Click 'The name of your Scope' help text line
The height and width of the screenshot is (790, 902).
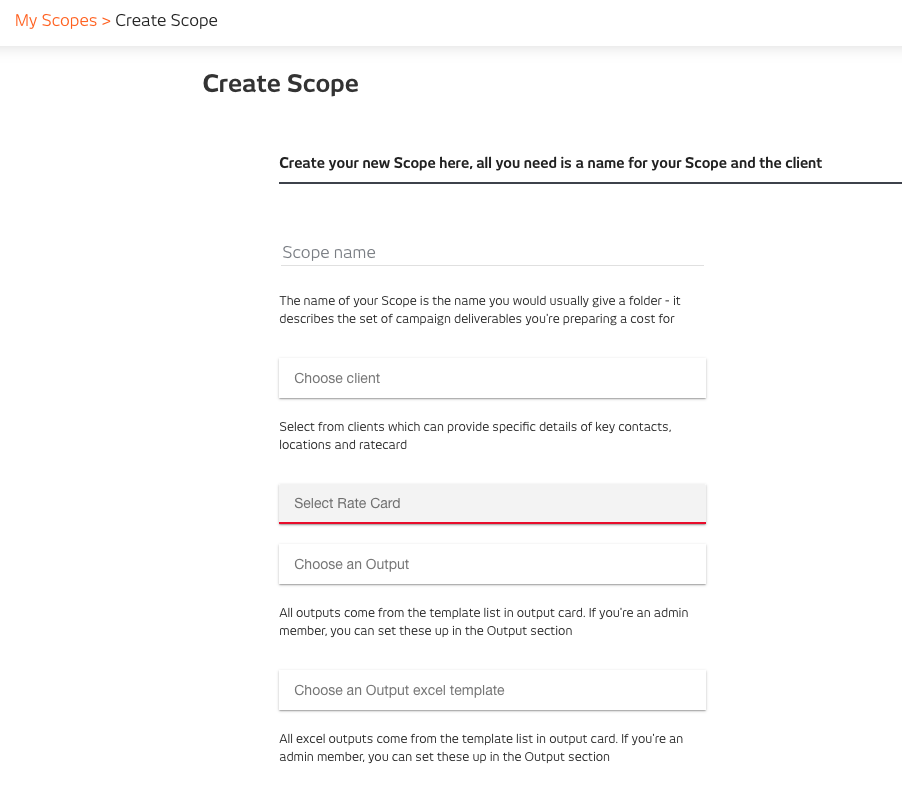coord(480,301)
